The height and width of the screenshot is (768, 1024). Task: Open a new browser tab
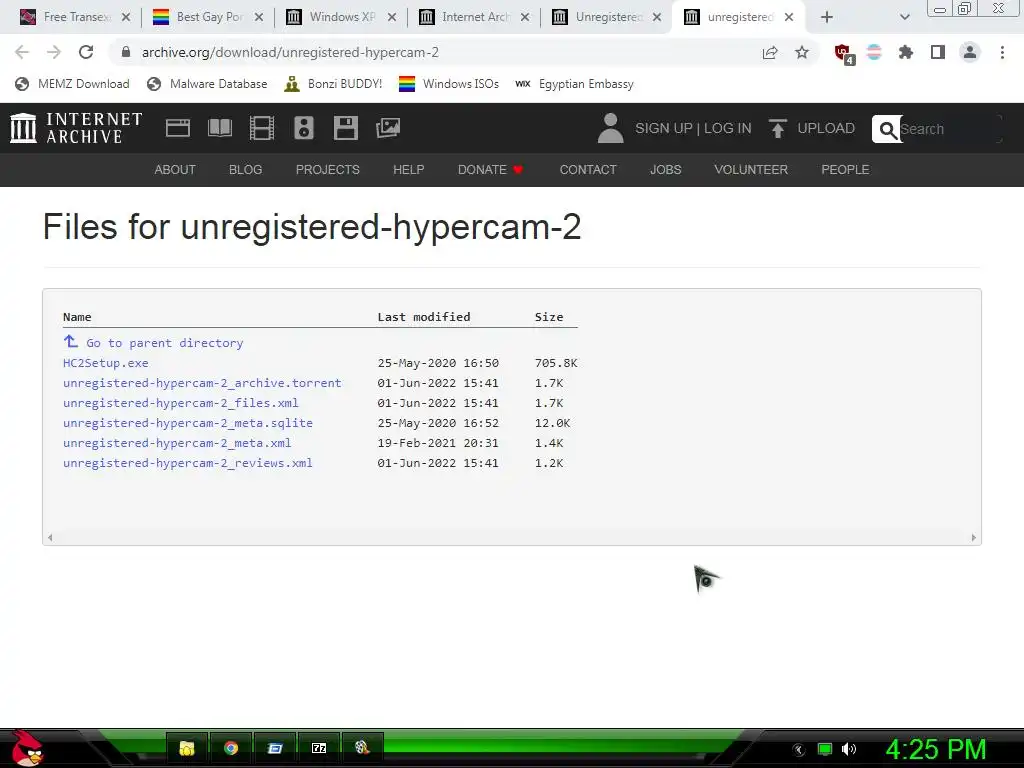[827, 17]
